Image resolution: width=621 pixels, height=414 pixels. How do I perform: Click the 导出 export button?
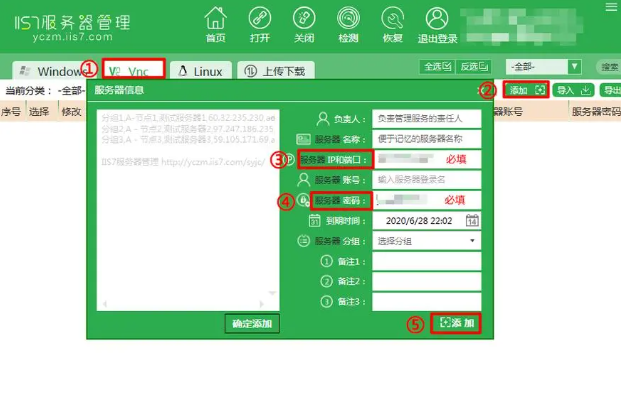(x=611, y=90)
